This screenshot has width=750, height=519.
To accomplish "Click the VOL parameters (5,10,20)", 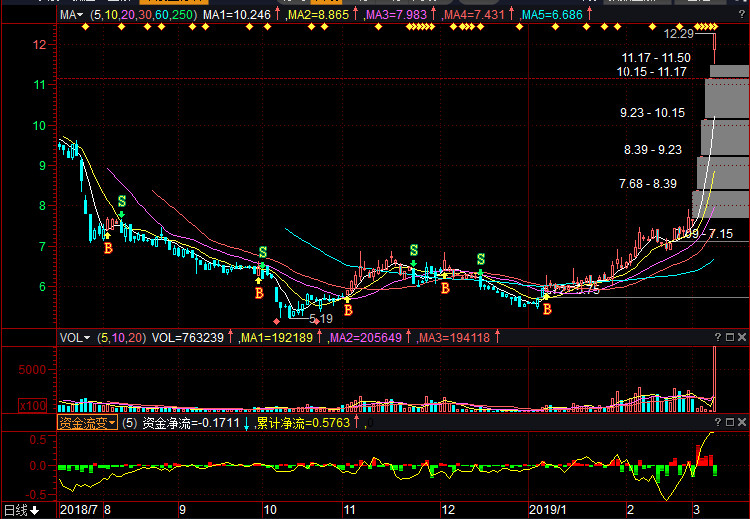I will tap(121, 338).
